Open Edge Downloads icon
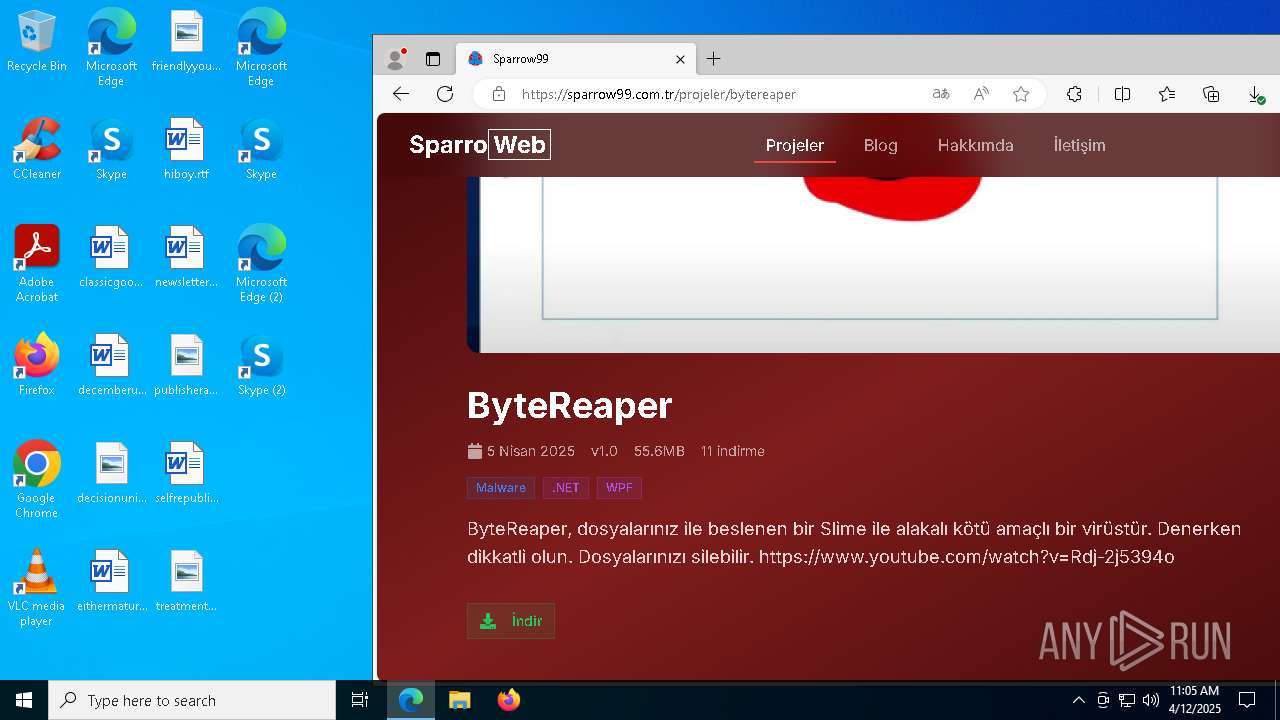 (1256, 94)
